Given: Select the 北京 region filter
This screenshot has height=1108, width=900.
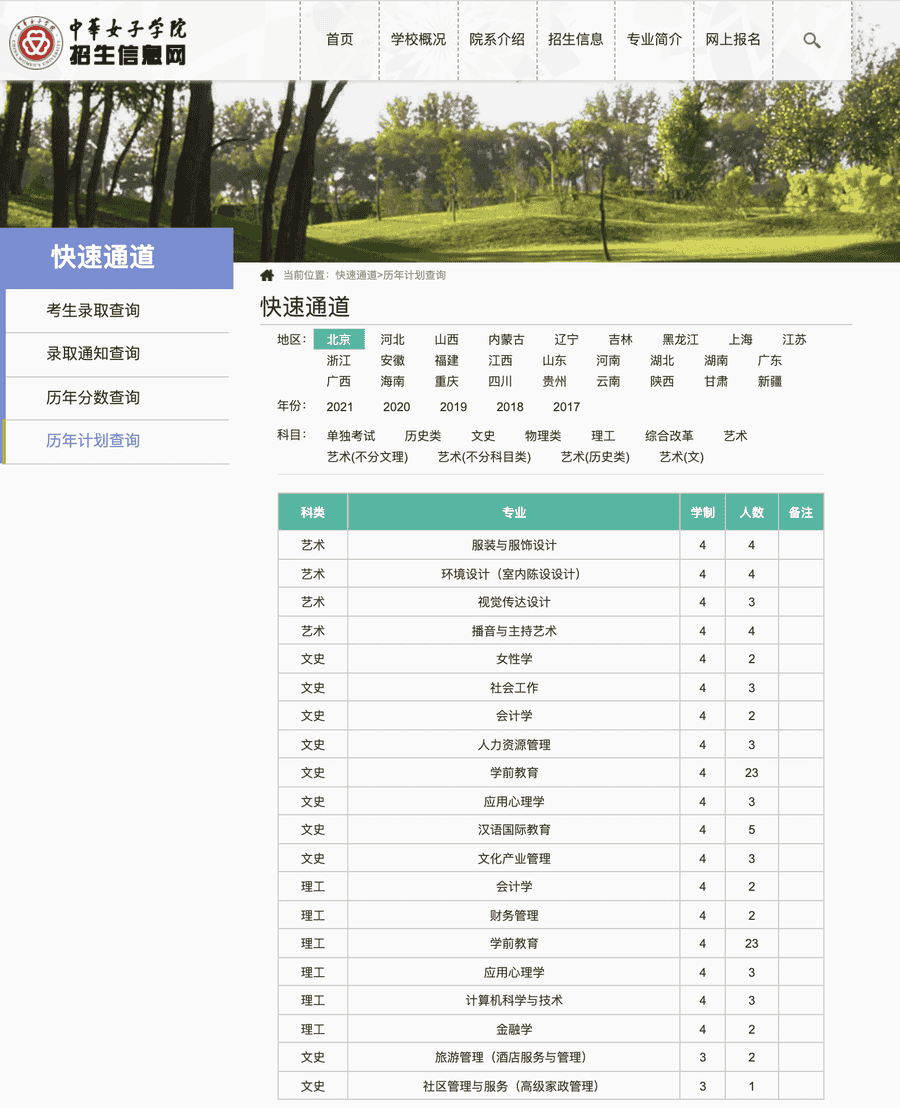Looking at the screenshot, I should tap(339, 340).
